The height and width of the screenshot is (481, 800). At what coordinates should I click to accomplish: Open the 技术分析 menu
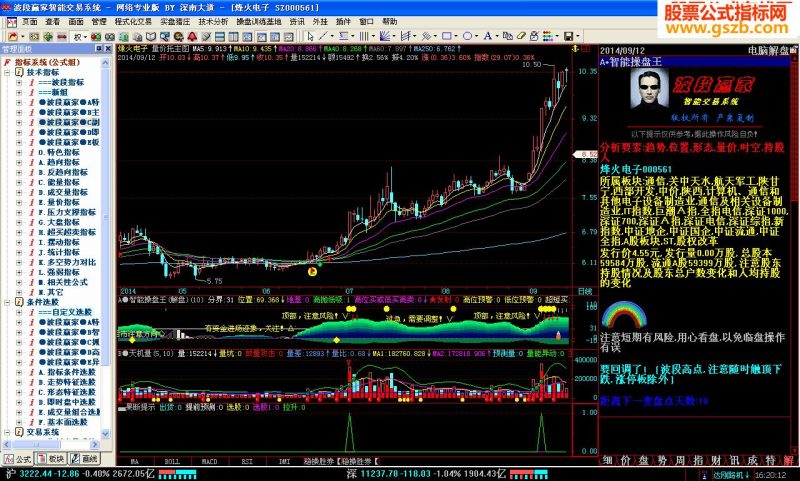pos(213,21)
